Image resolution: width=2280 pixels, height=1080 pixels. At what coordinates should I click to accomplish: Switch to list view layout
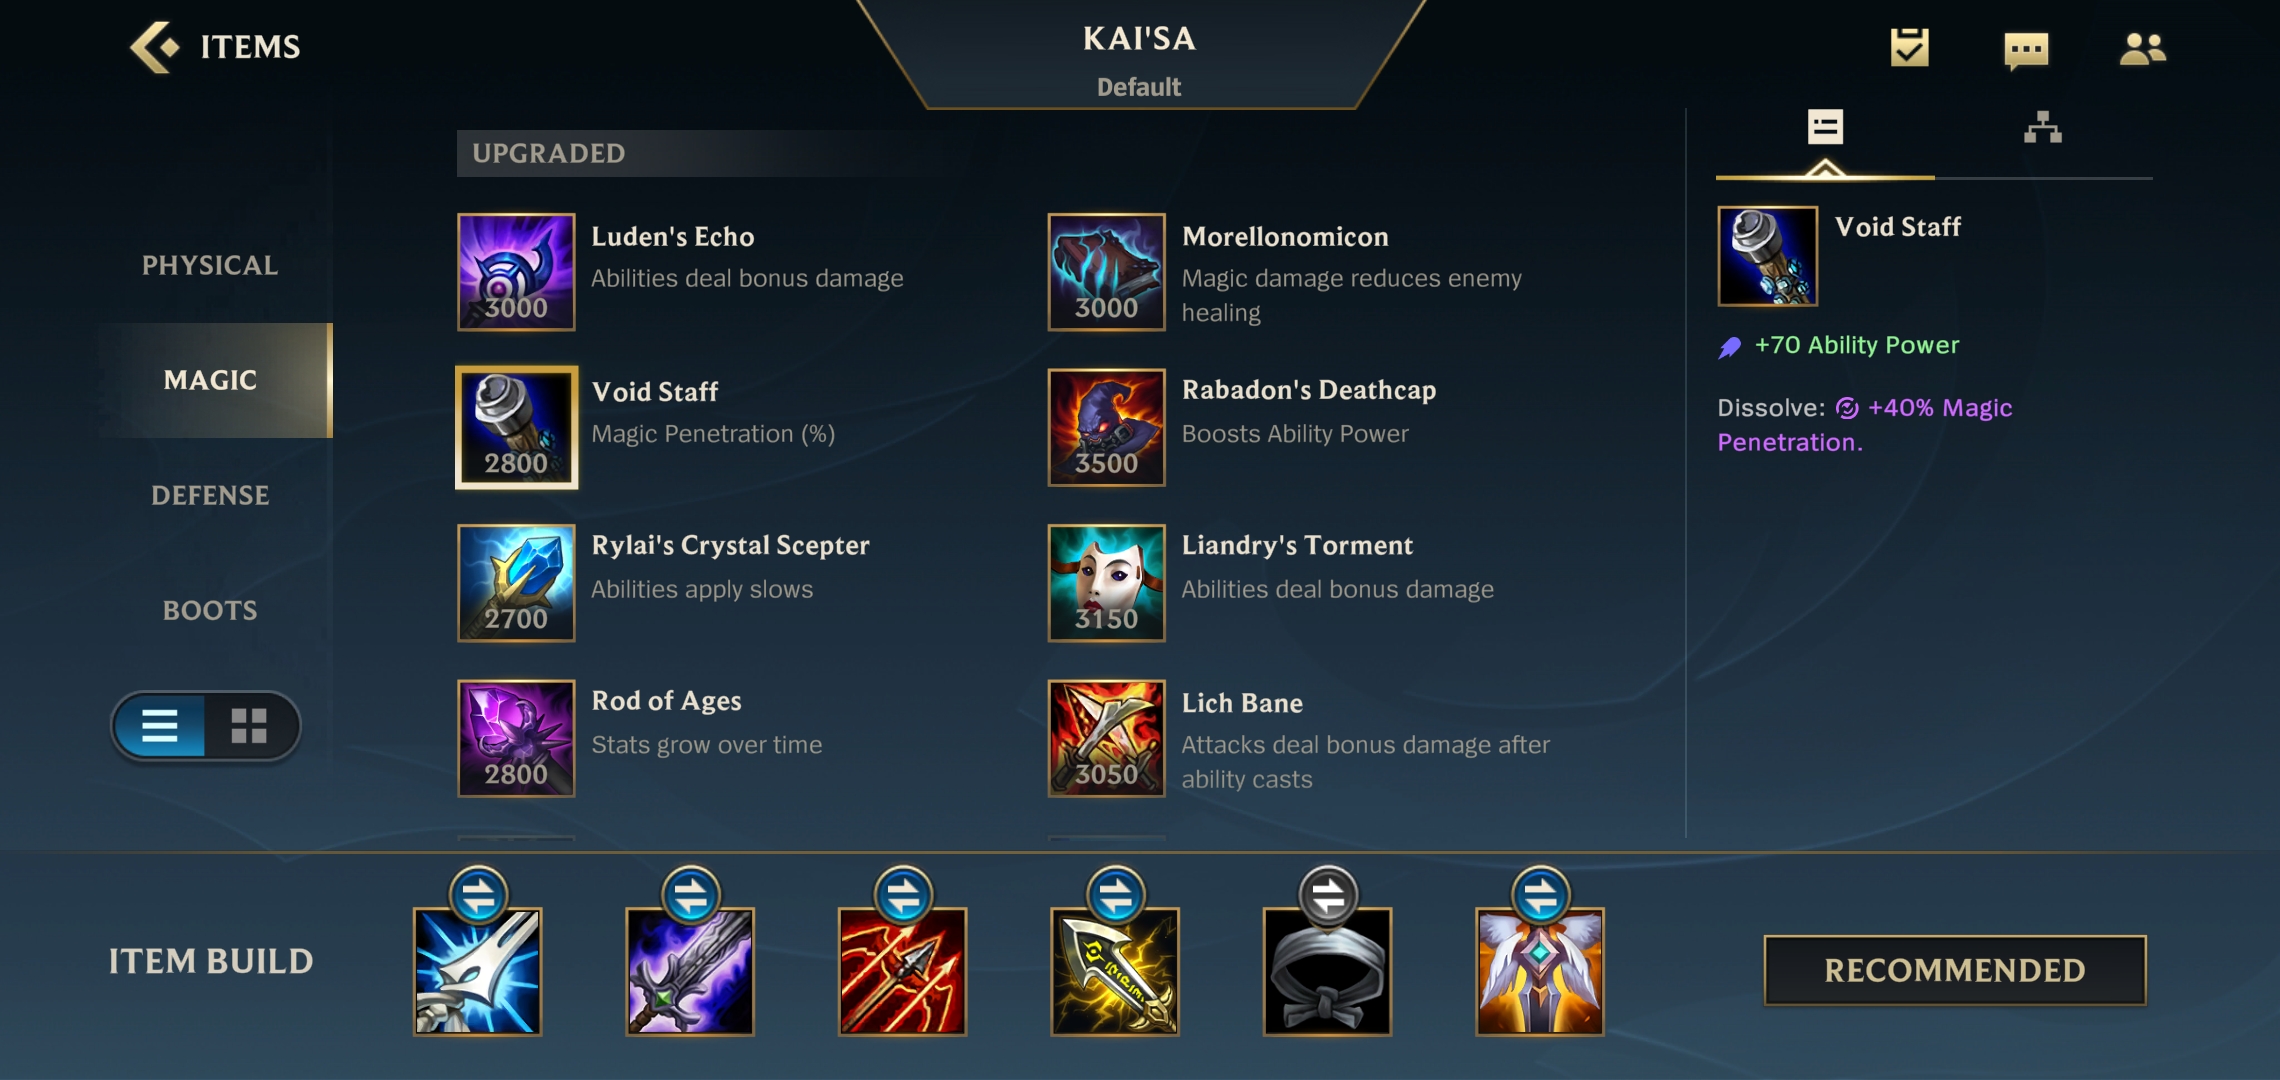coord(160,726)
